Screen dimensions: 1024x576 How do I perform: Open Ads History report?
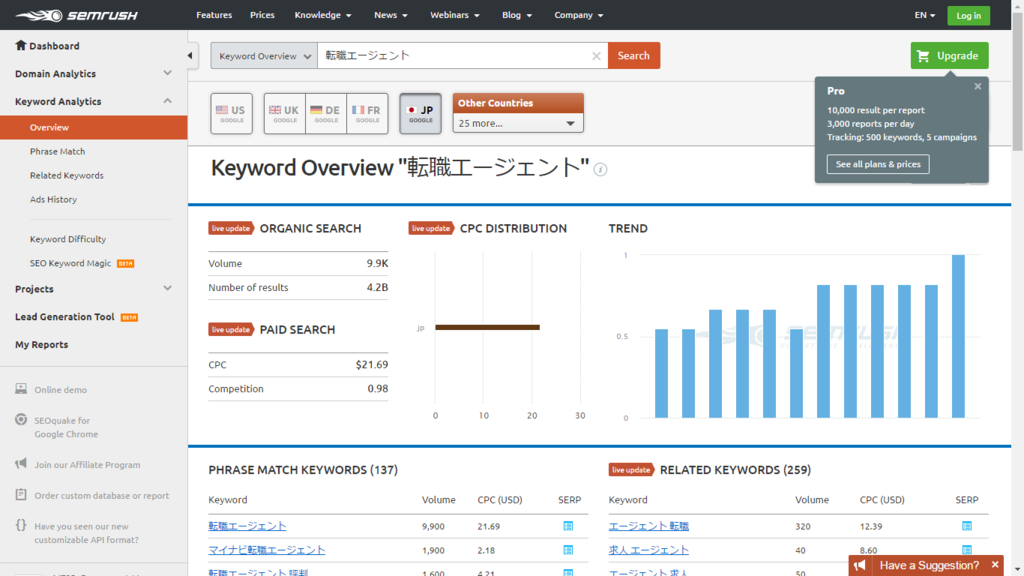click(x=53, y=200)
